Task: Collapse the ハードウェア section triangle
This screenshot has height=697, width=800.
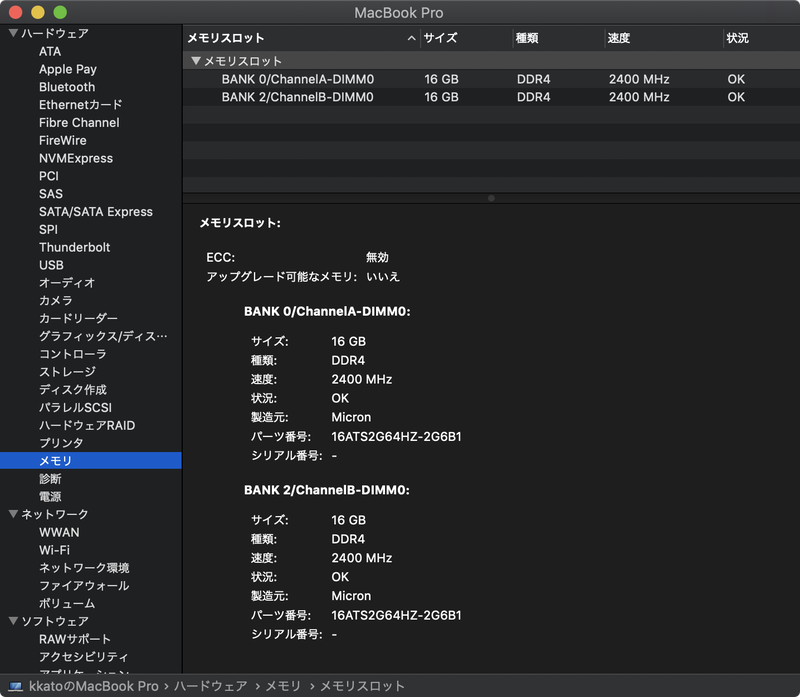Action: (x=14, y=33)
